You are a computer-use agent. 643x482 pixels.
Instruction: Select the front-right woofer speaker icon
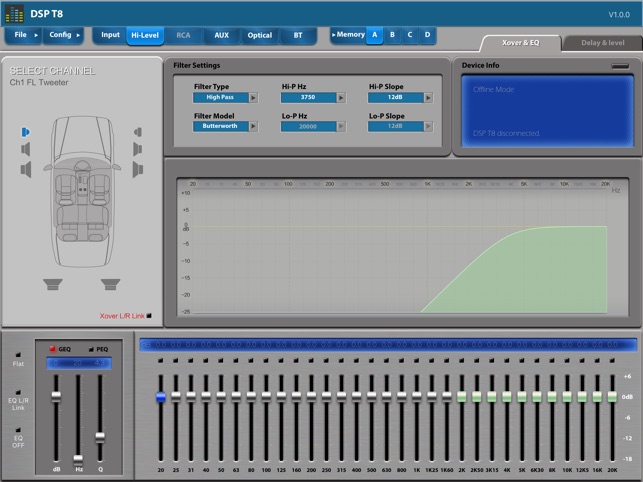(138, 169)
